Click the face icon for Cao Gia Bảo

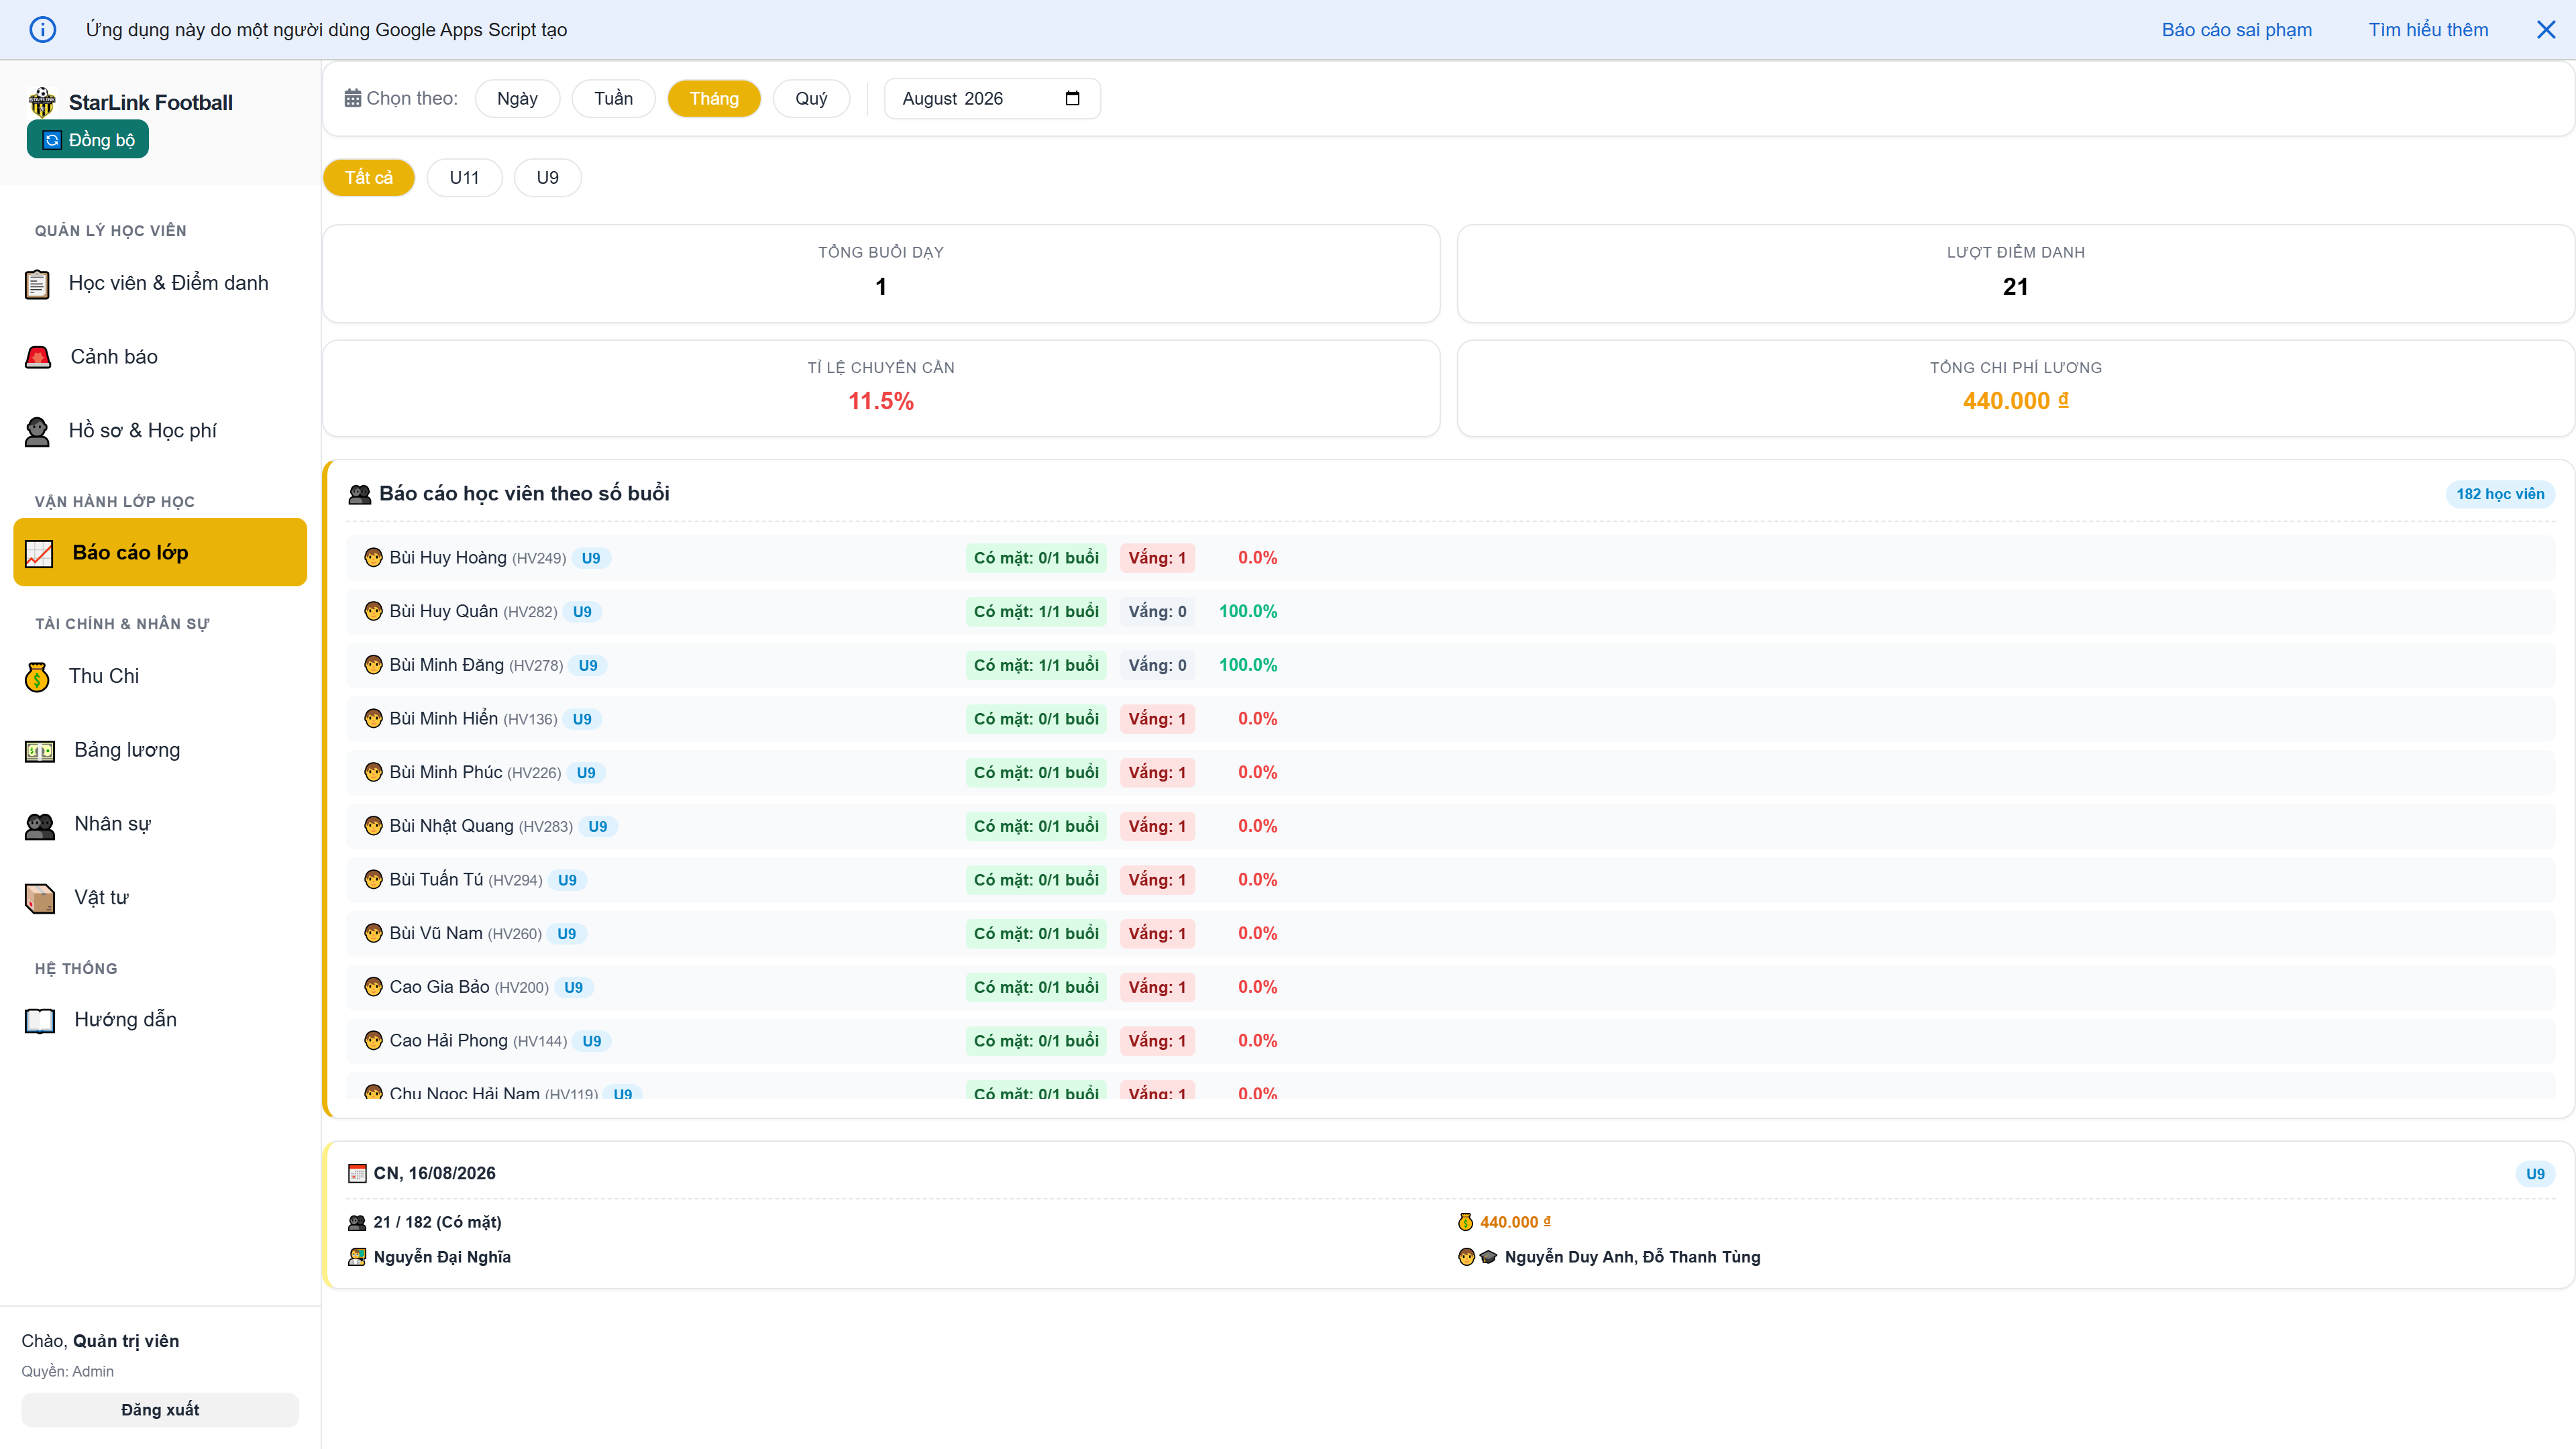click(x=373, y=987)
